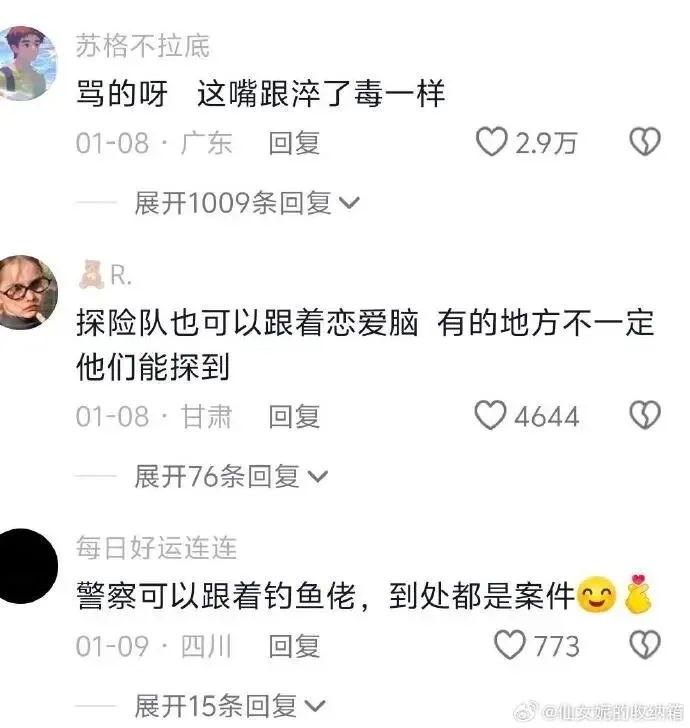Open avatar of user R. with glasses
This screenshot has height=728, width=690.
[x=27, y=292]
